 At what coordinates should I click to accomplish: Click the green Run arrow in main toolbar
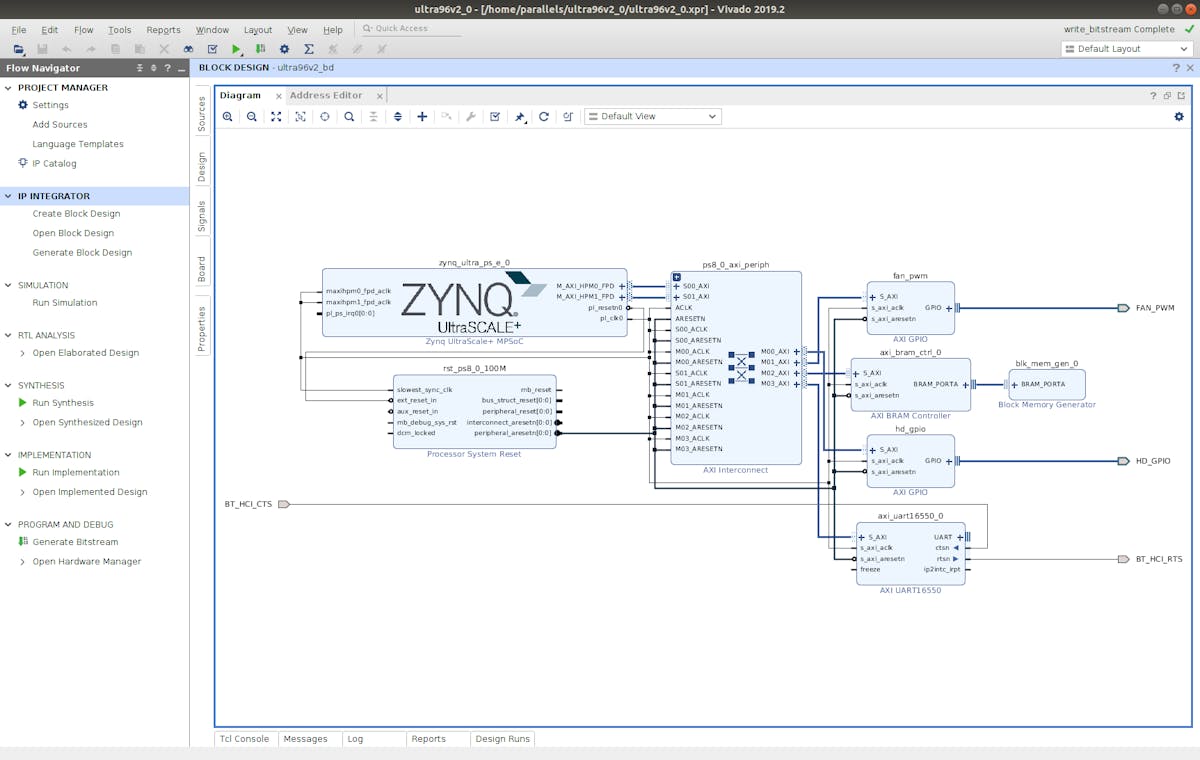click(x=237, y=49)
